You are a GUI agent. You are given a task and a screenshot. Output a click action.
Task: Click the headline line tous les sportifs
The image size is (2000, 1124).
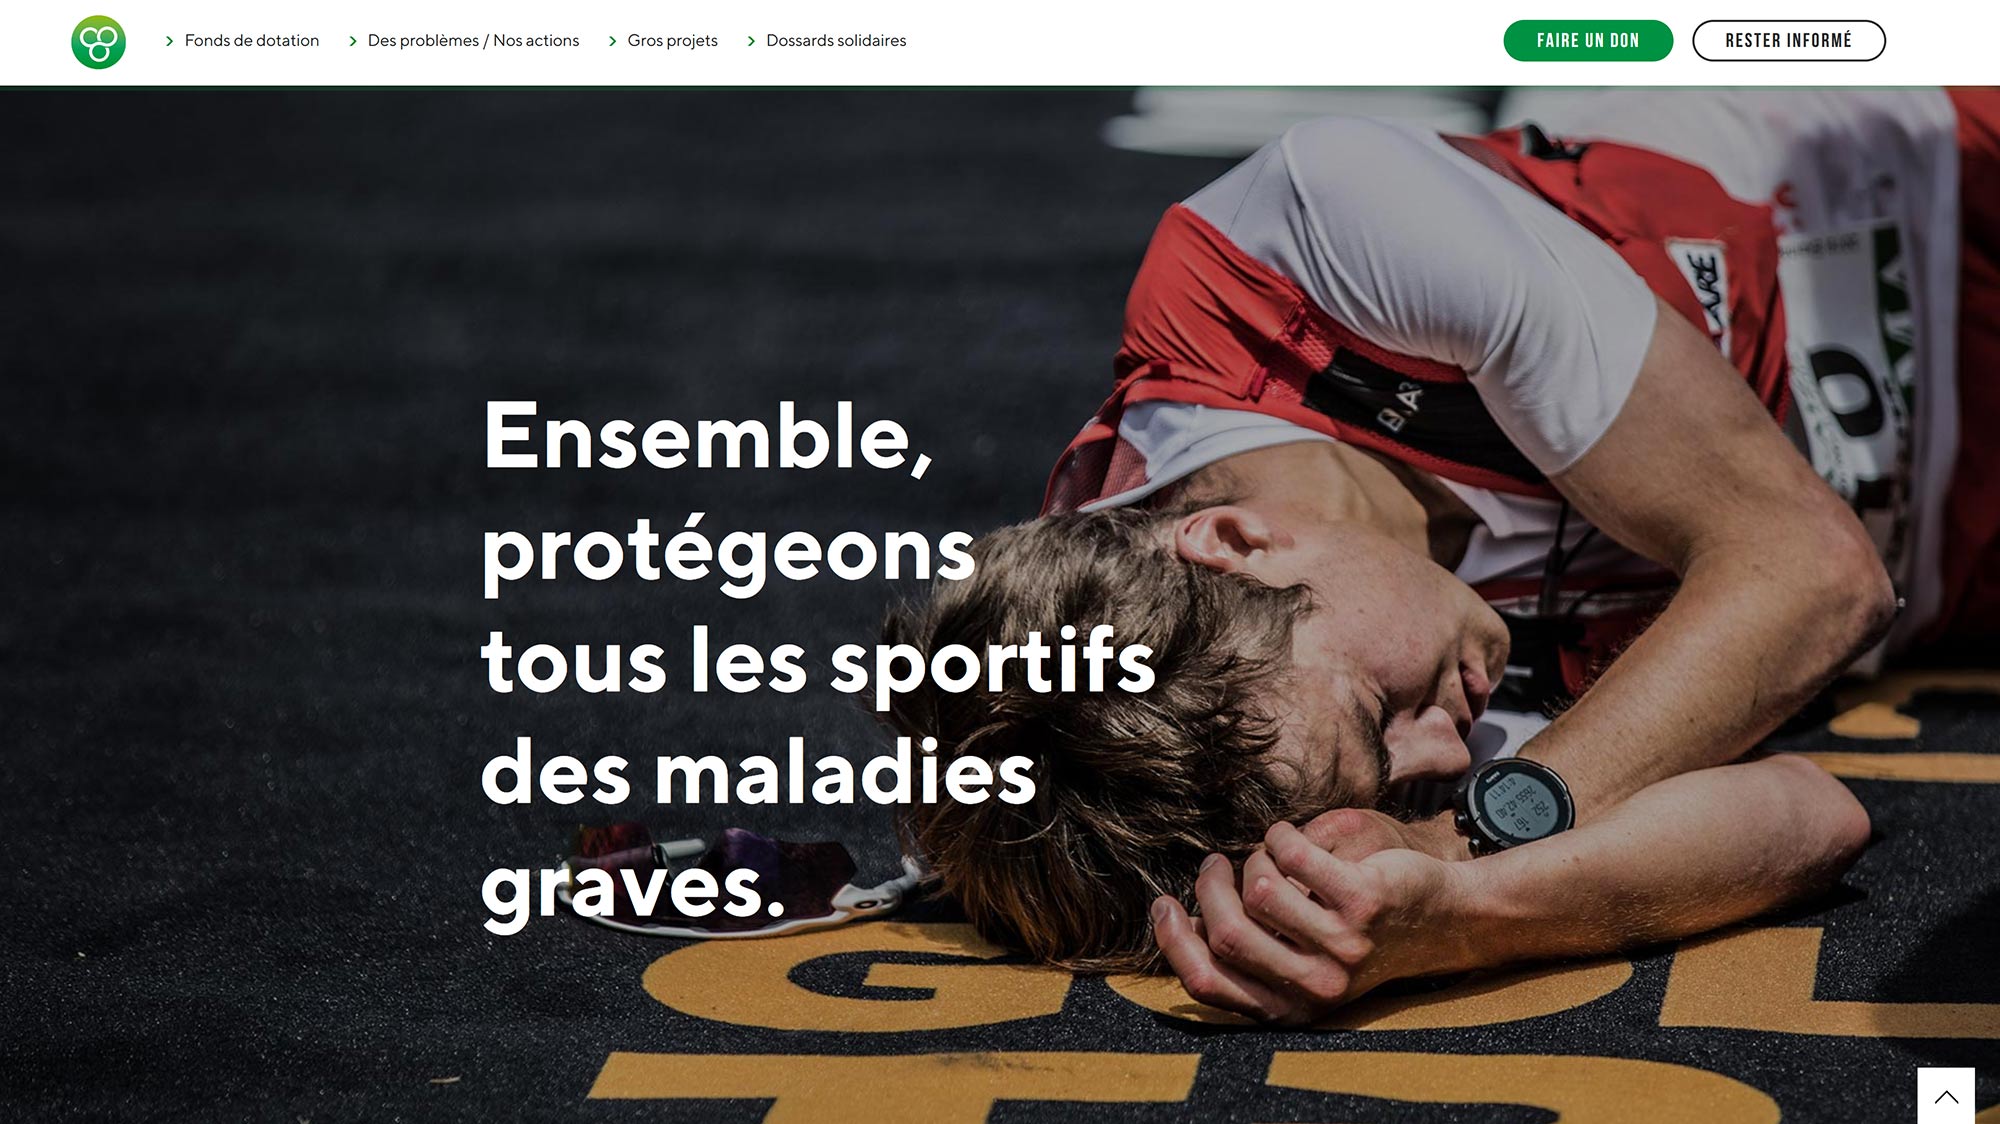(x=818, y=664)
